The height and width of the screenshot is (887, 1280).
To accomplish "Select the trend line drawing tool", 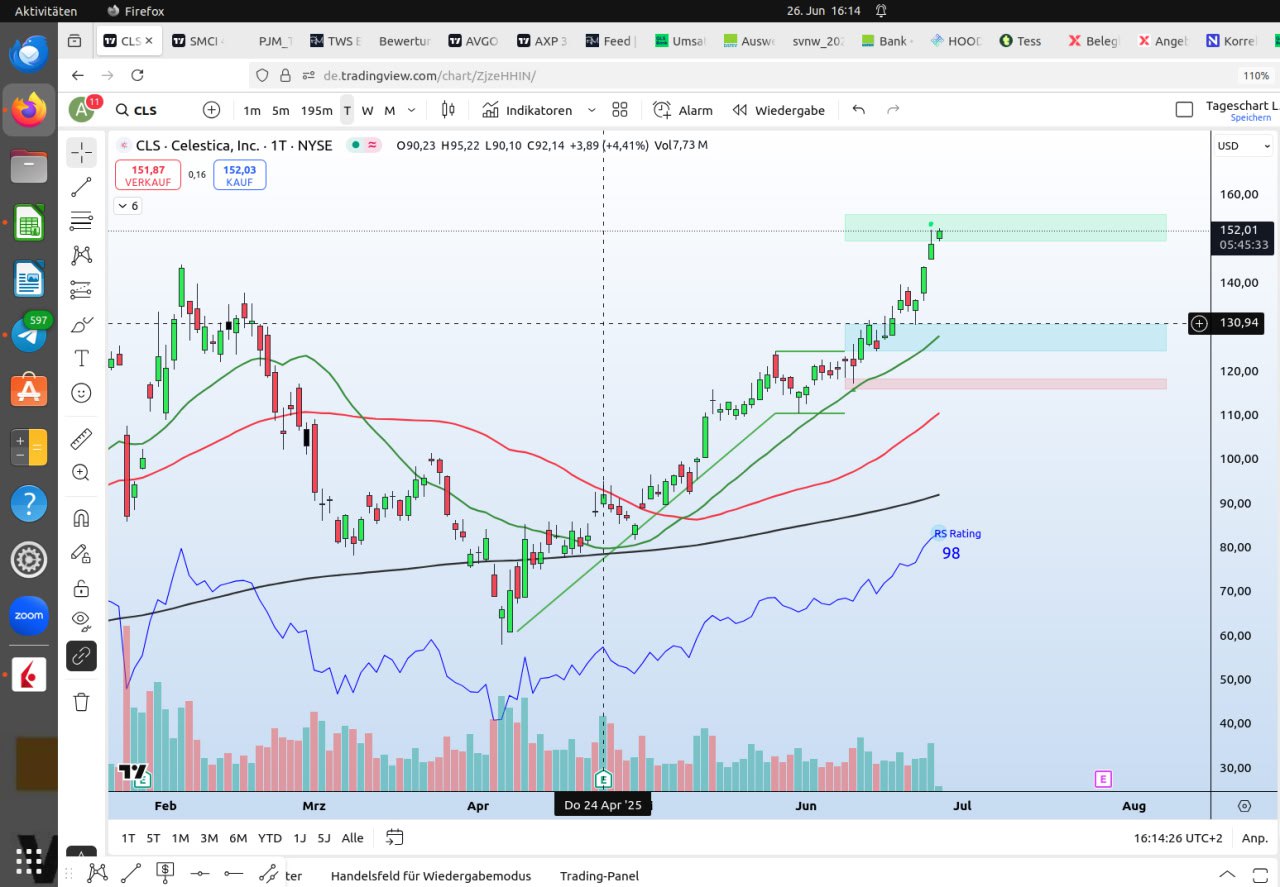I will 81,187.
